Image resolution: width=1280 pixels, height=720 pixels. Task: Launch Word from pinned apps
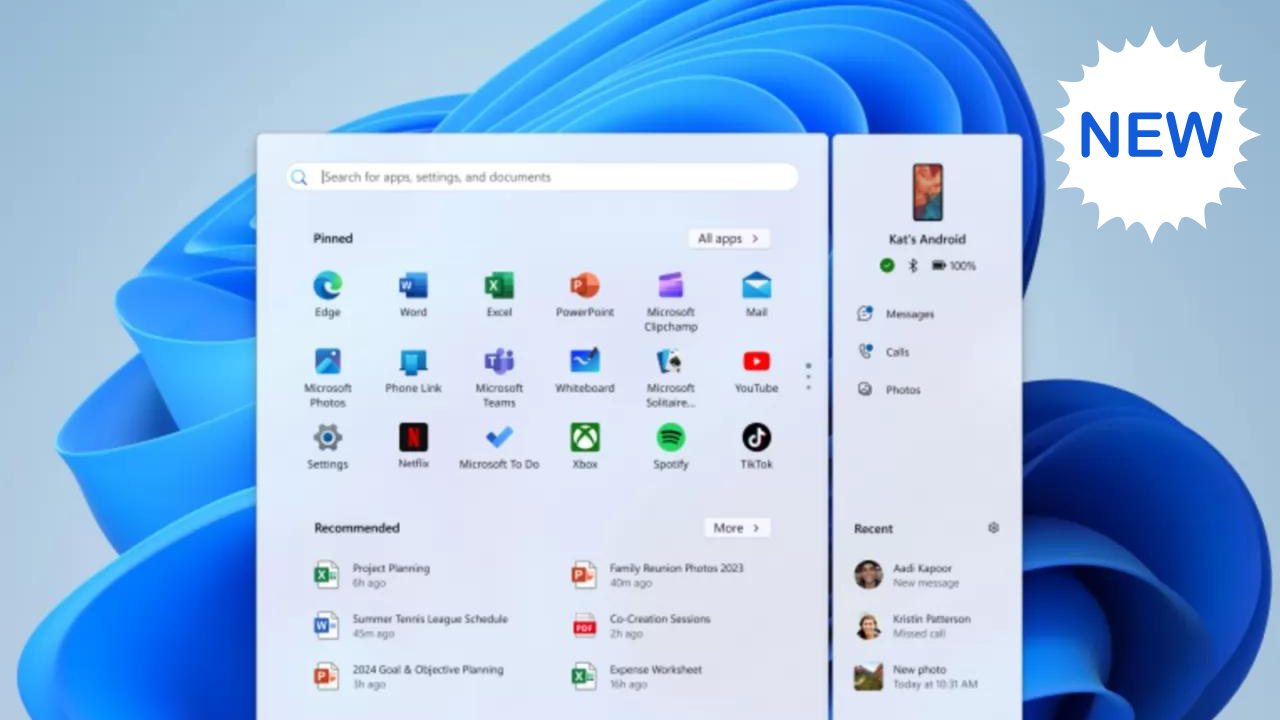coord(413,294)
